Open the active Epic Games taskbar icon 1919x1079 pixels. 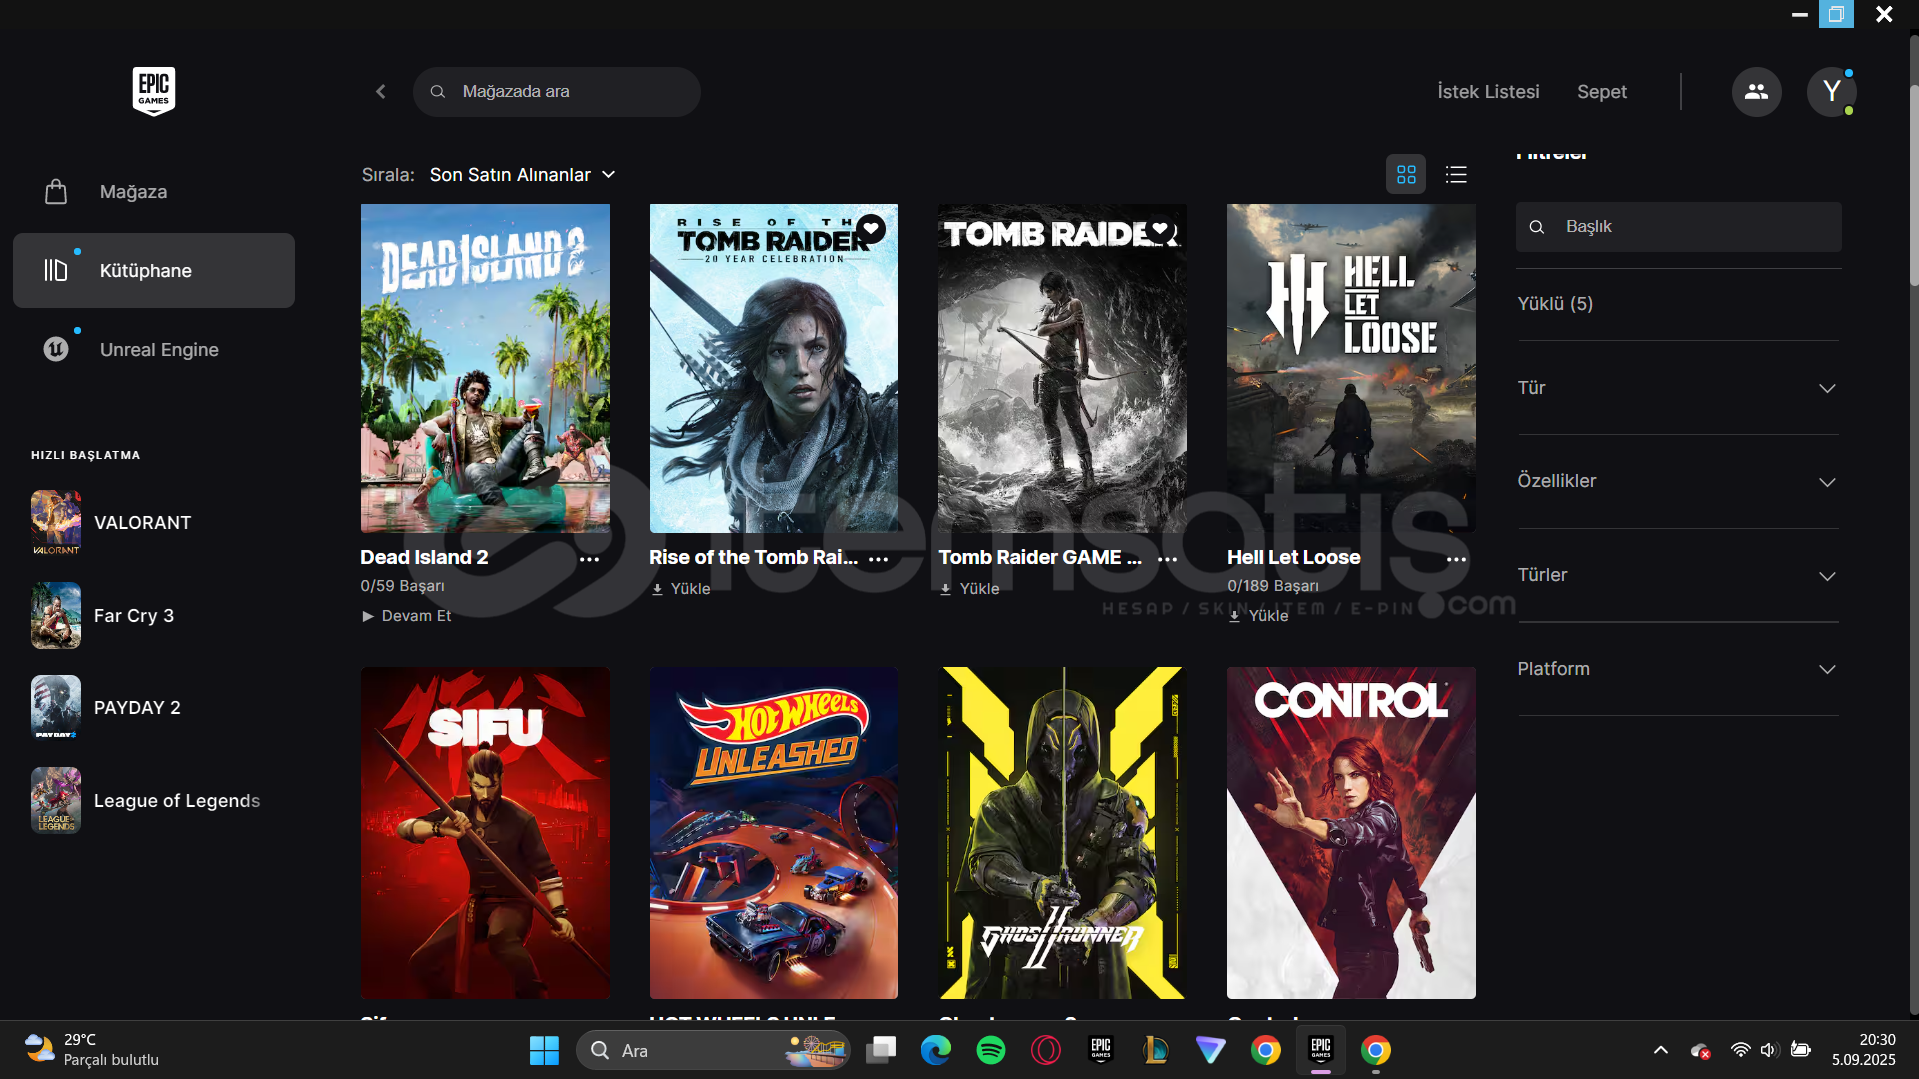pyautogui.click(x=1321, y=1050)
